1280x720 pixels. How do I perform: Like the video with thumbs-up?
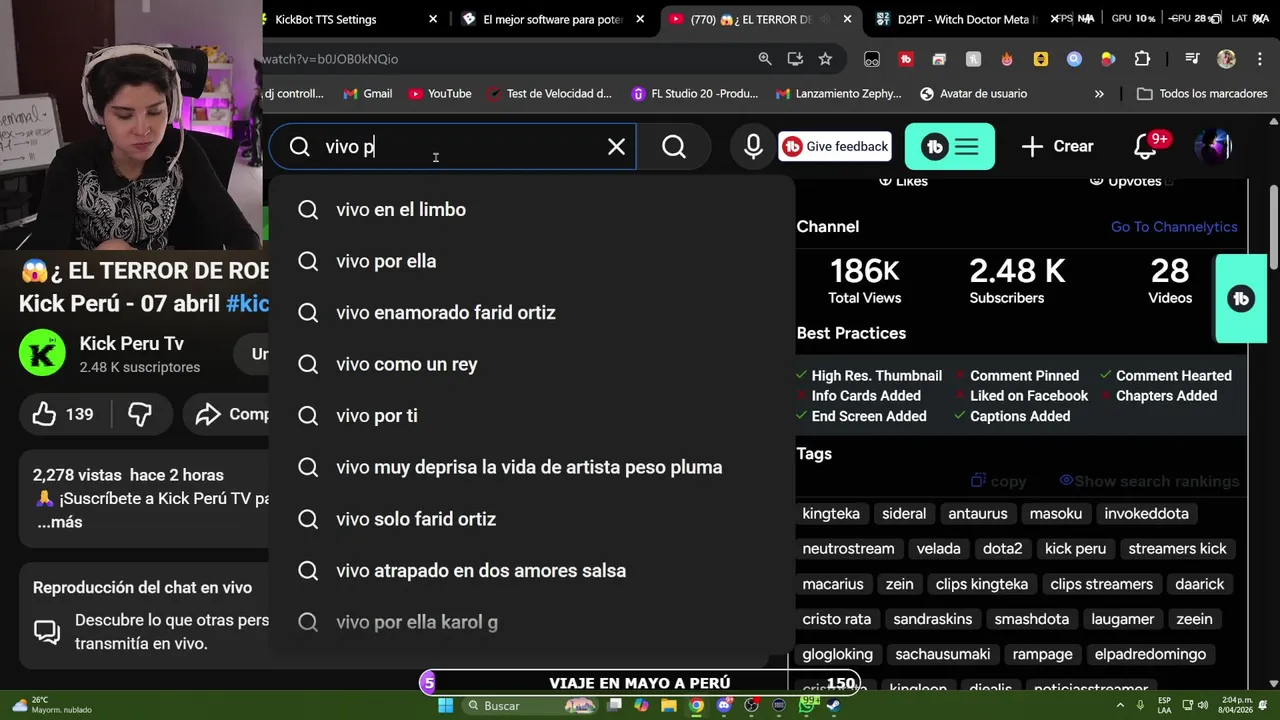(63, 414)
